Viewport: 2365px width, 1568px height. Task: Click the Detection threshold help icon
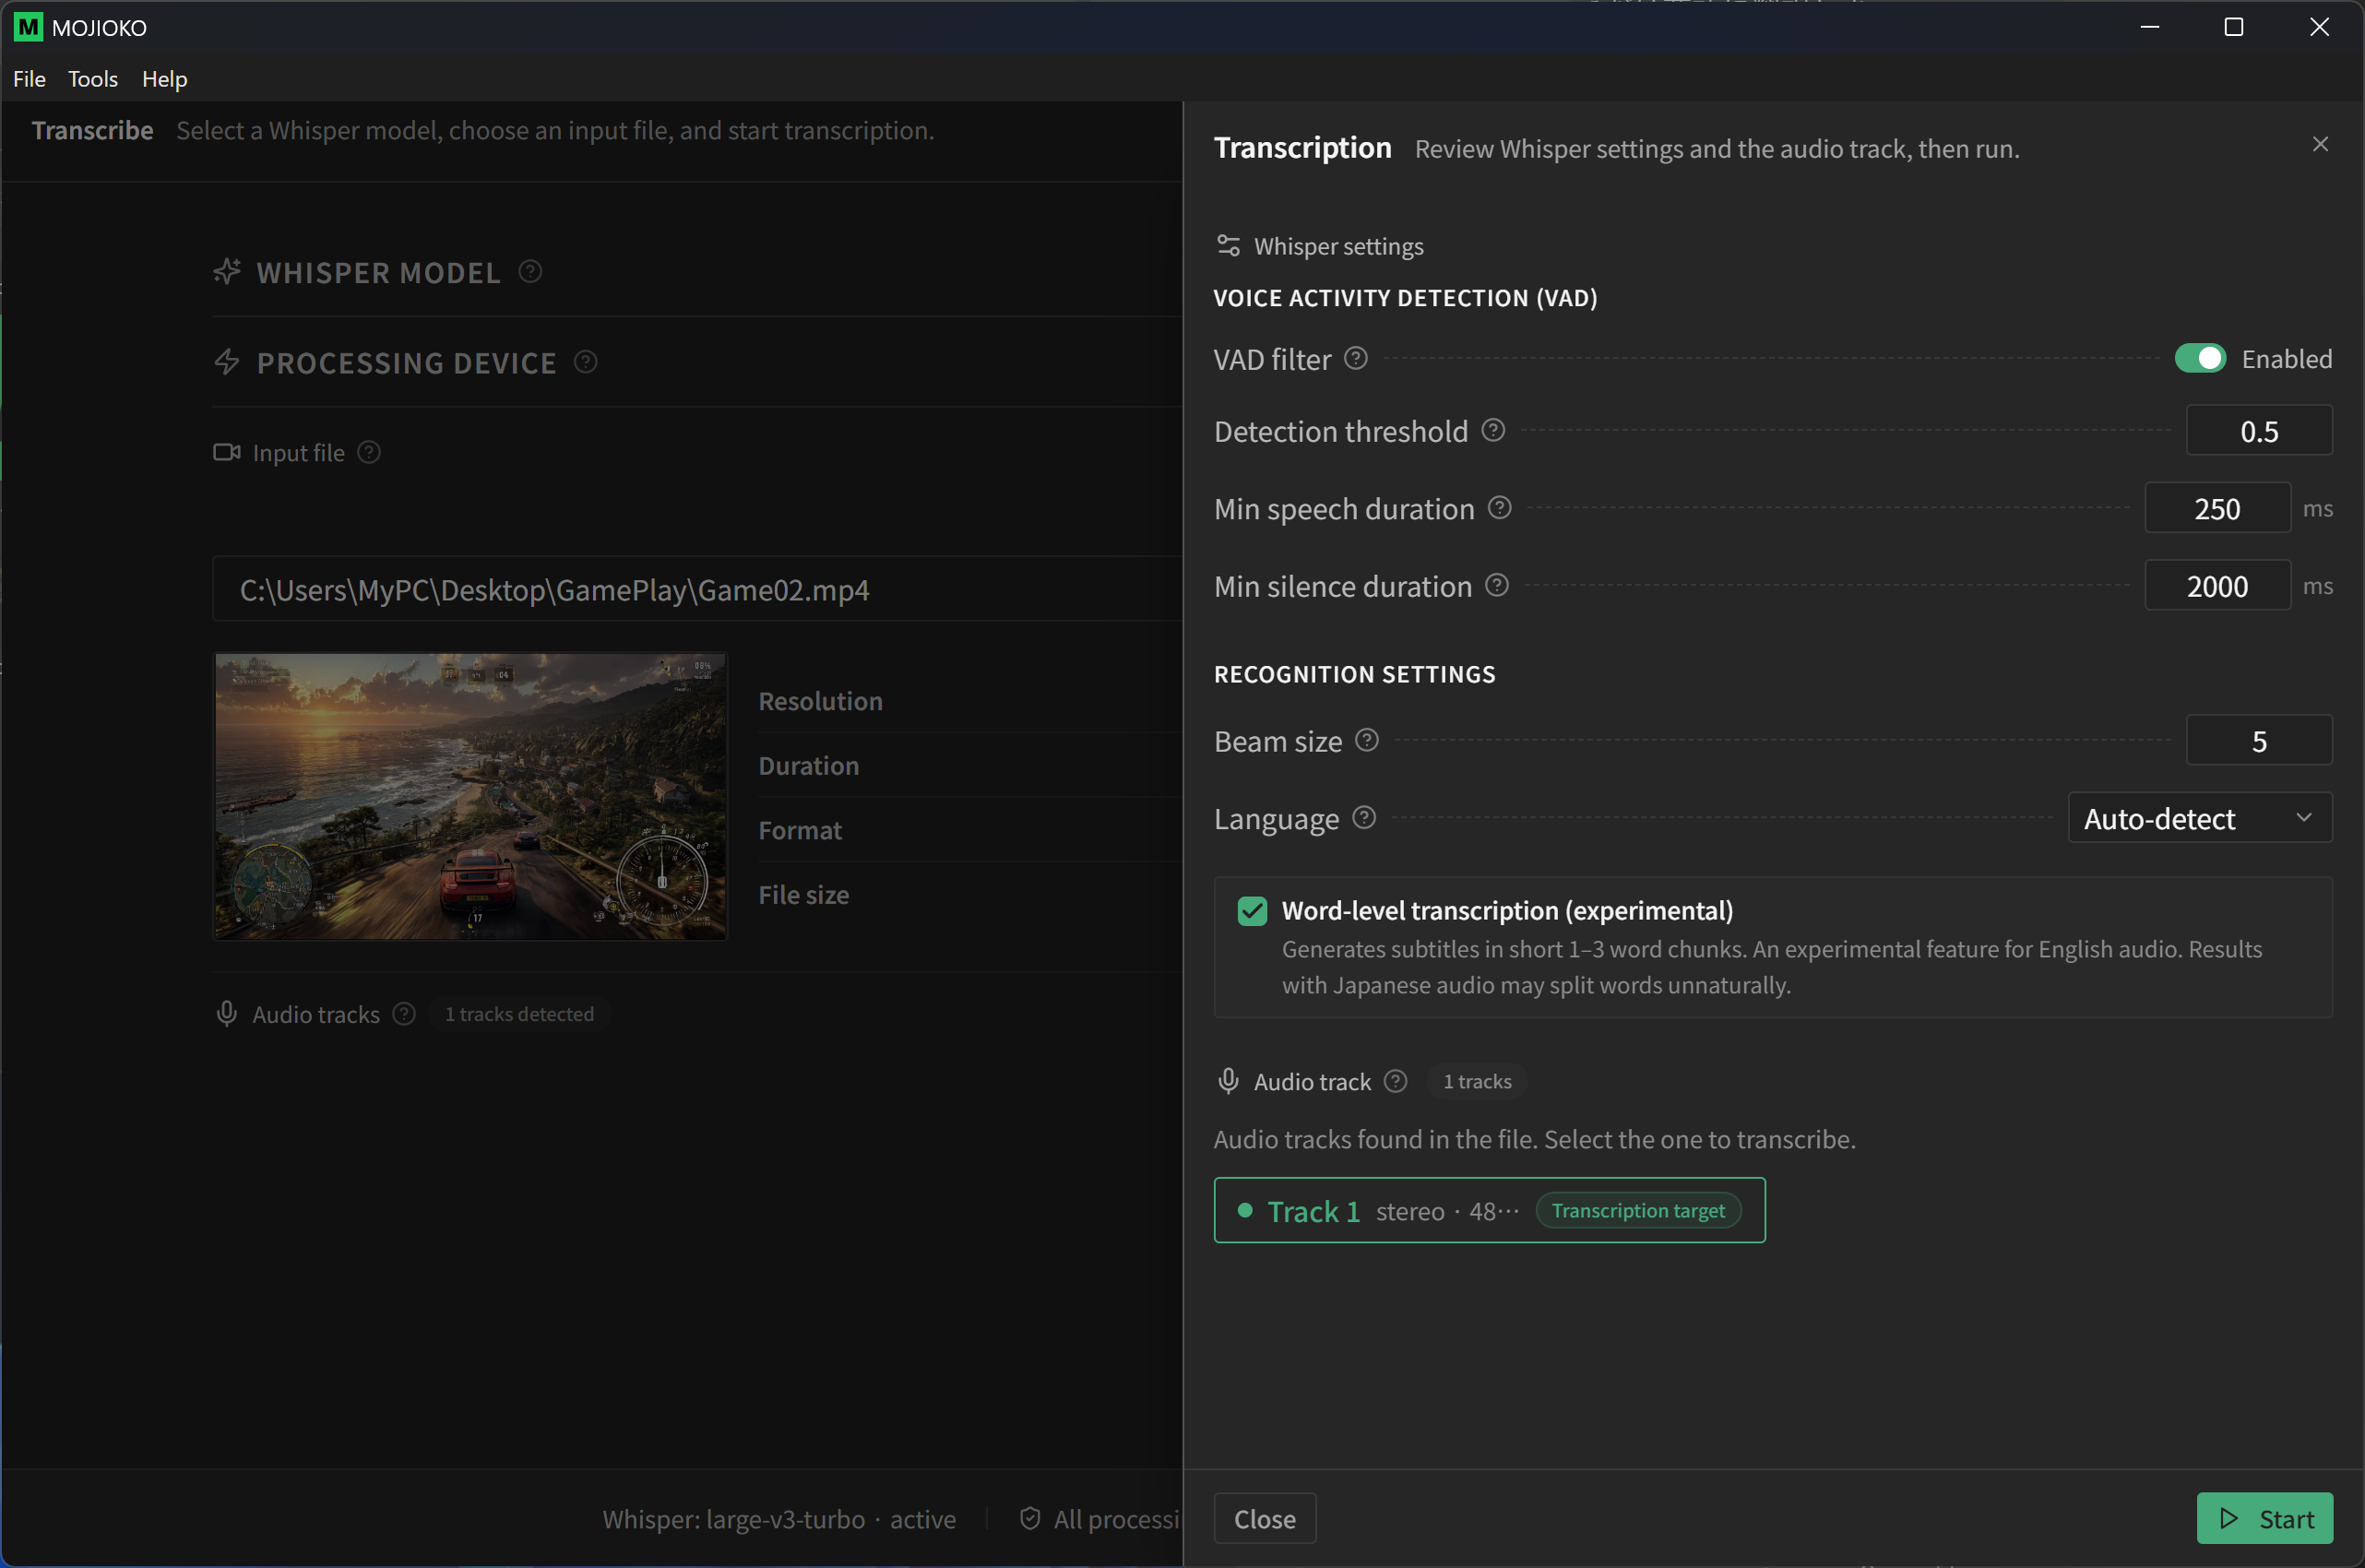click(x=1492, y=430)
